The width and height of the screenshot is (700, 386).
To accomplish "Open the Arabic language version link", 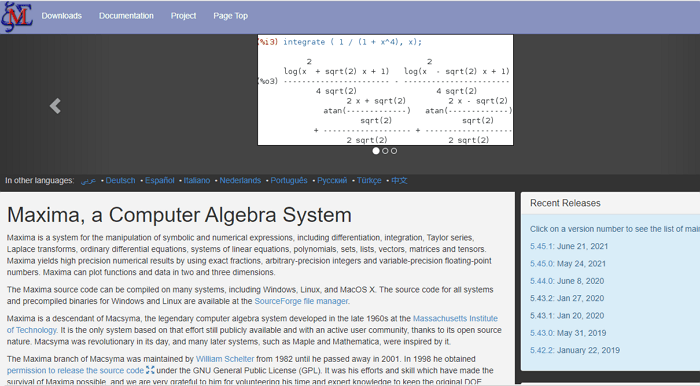I will point(88,180).
